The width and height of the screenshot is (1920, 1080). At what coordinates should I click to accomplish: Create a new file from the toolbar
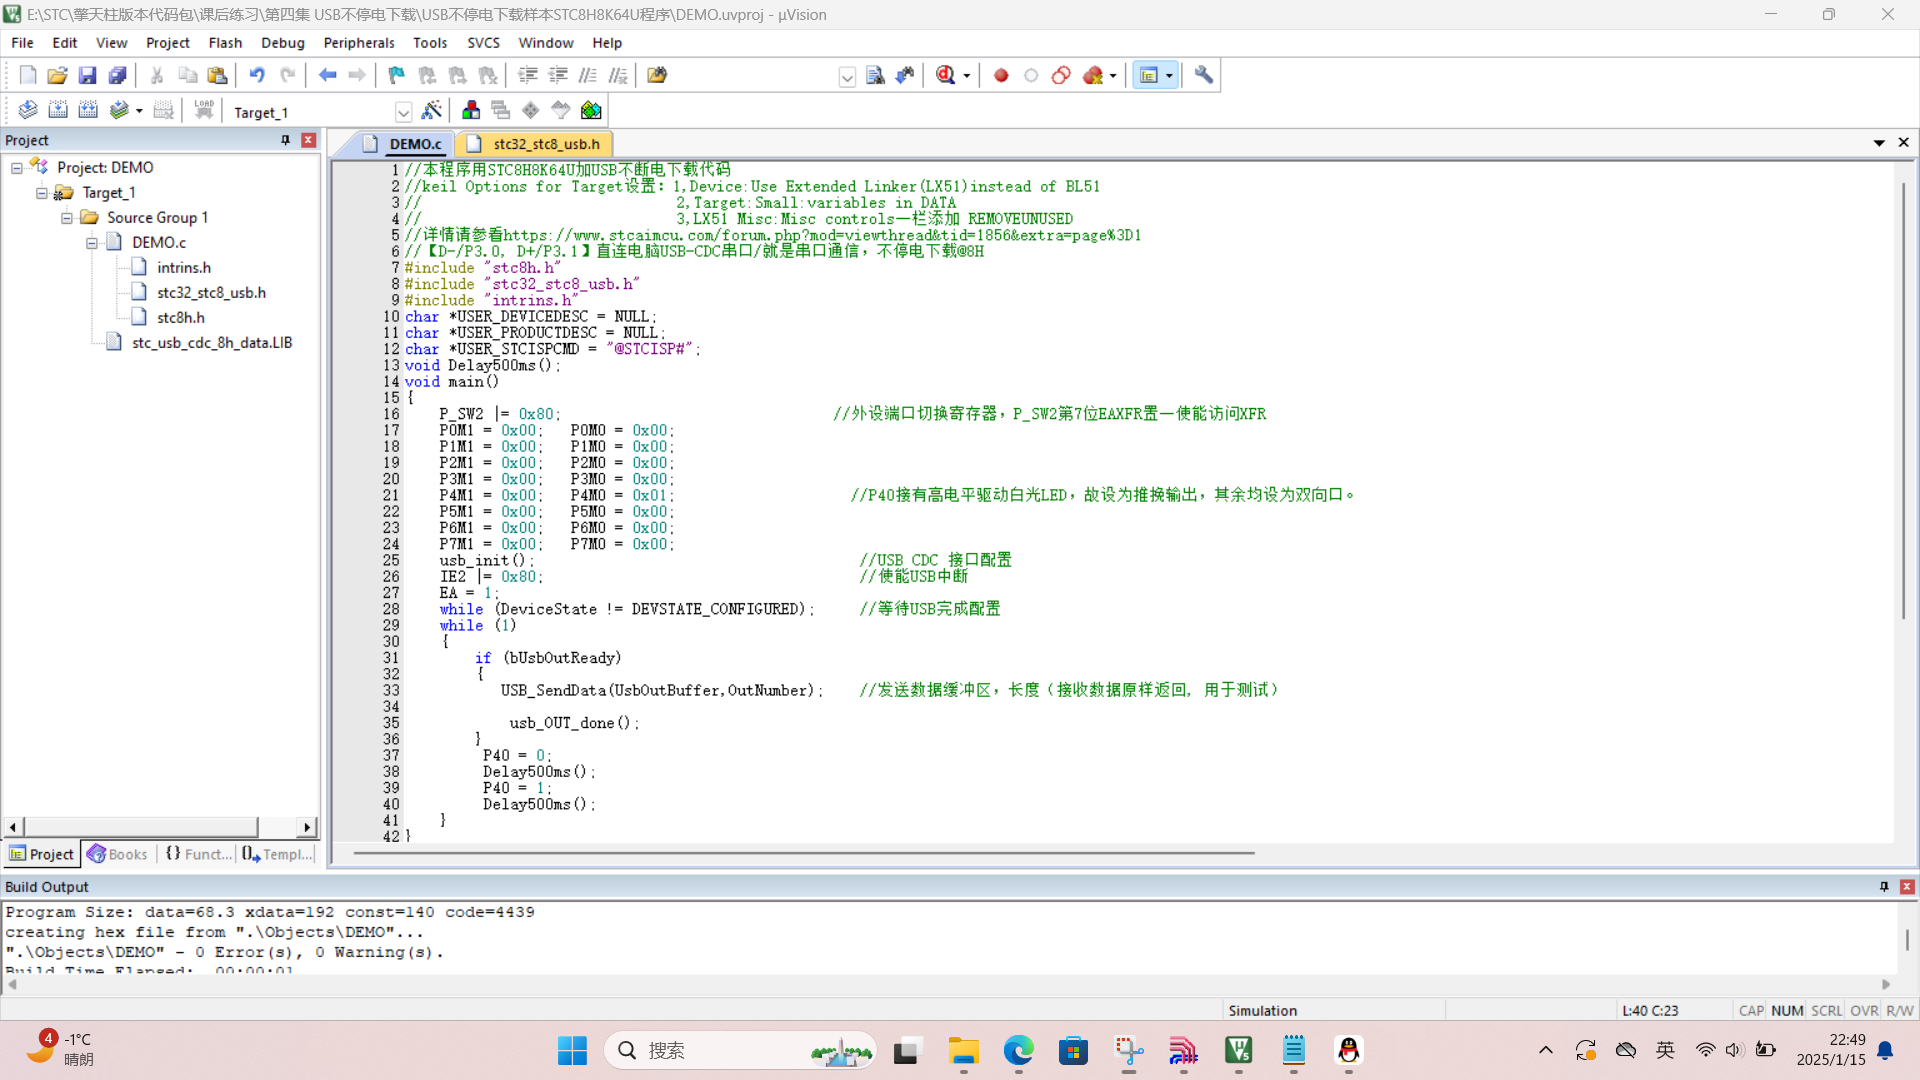(x=27, y=75)
